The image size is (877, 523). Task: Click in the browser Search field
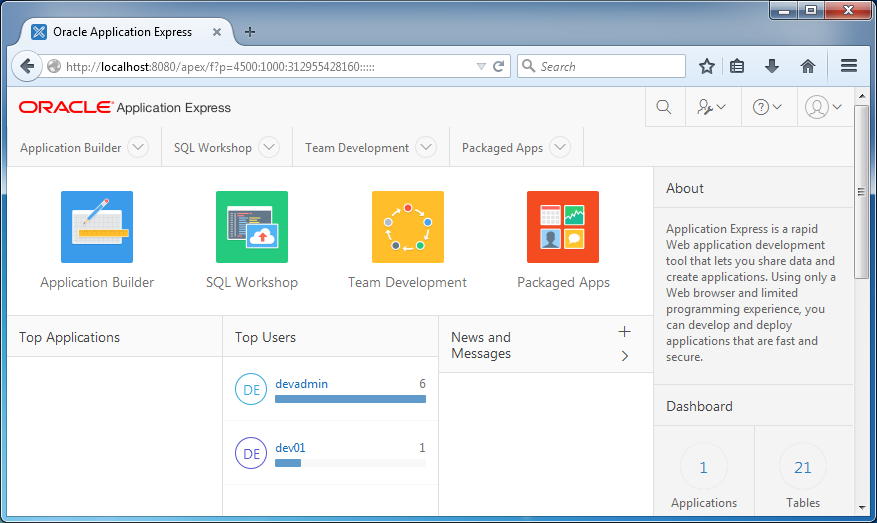click(x=601, y=66)
